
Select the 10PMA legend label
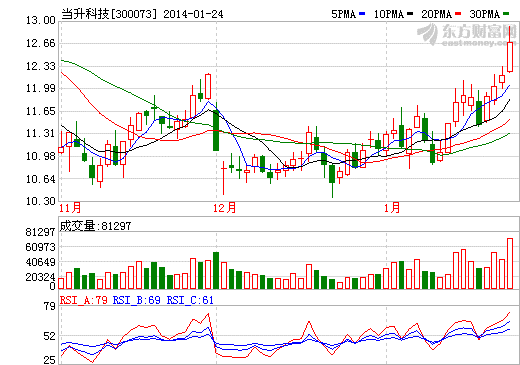coord(389,14)
